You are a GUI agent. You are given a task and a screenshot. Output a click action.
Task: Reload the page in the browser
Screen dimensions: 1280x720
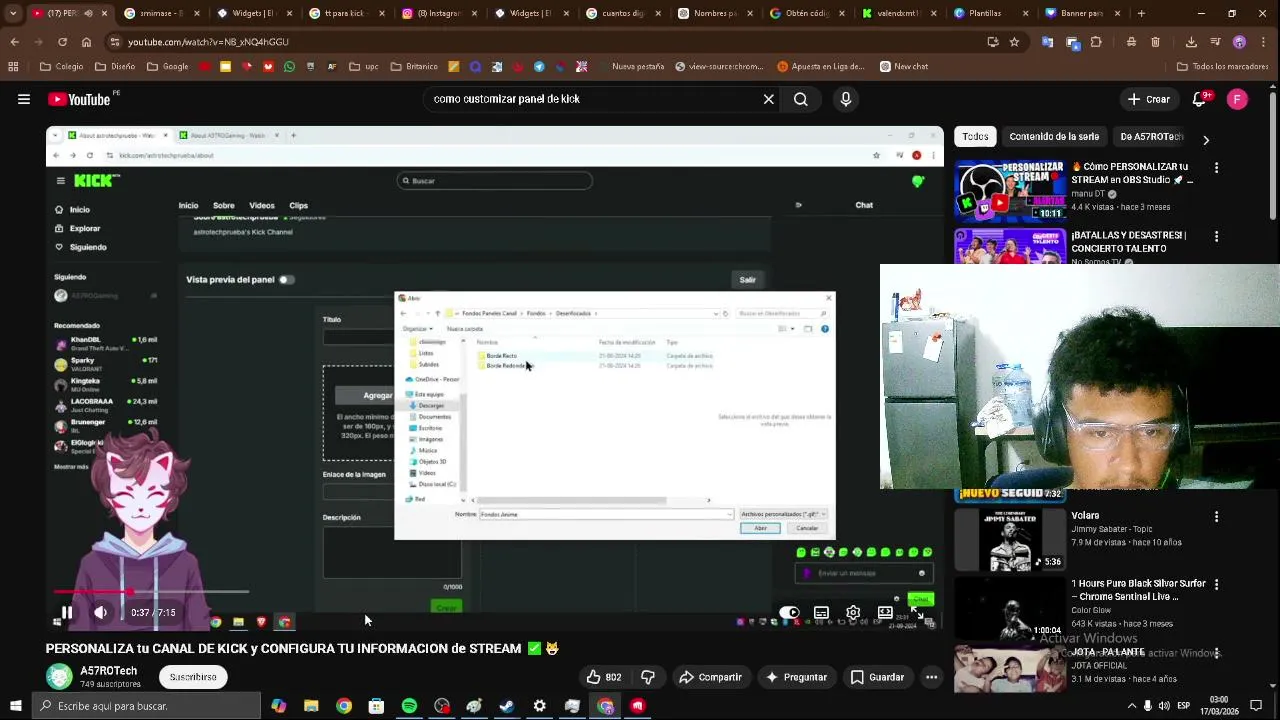click(62, 42)
